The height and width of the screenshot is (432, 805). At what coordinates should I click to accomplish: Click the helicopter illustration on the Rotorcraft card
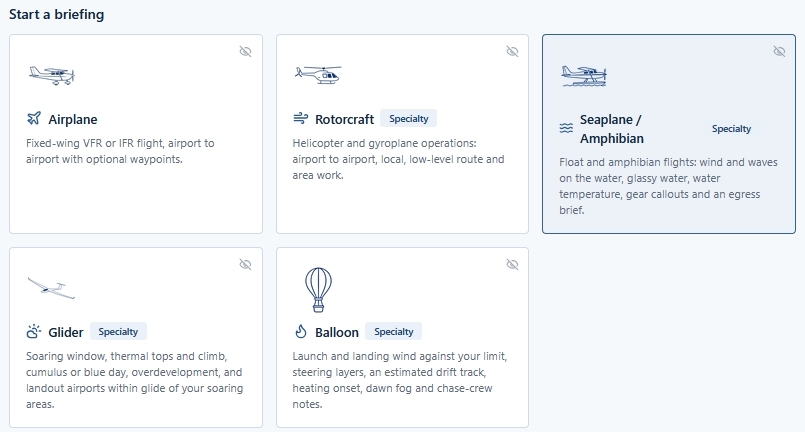(x=318, y=75)
